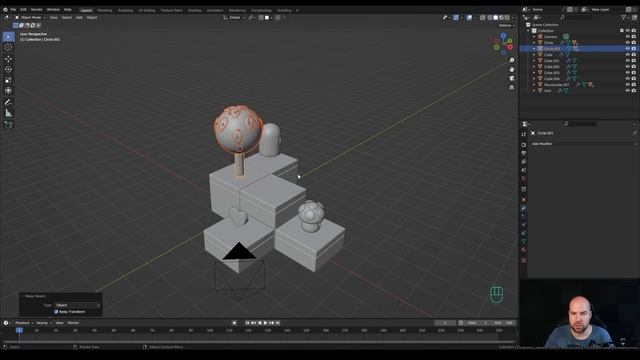Open the viewport Object menu
Image resolution: width=640 pixels, height=360 pixels.
(x=92, y=18)
